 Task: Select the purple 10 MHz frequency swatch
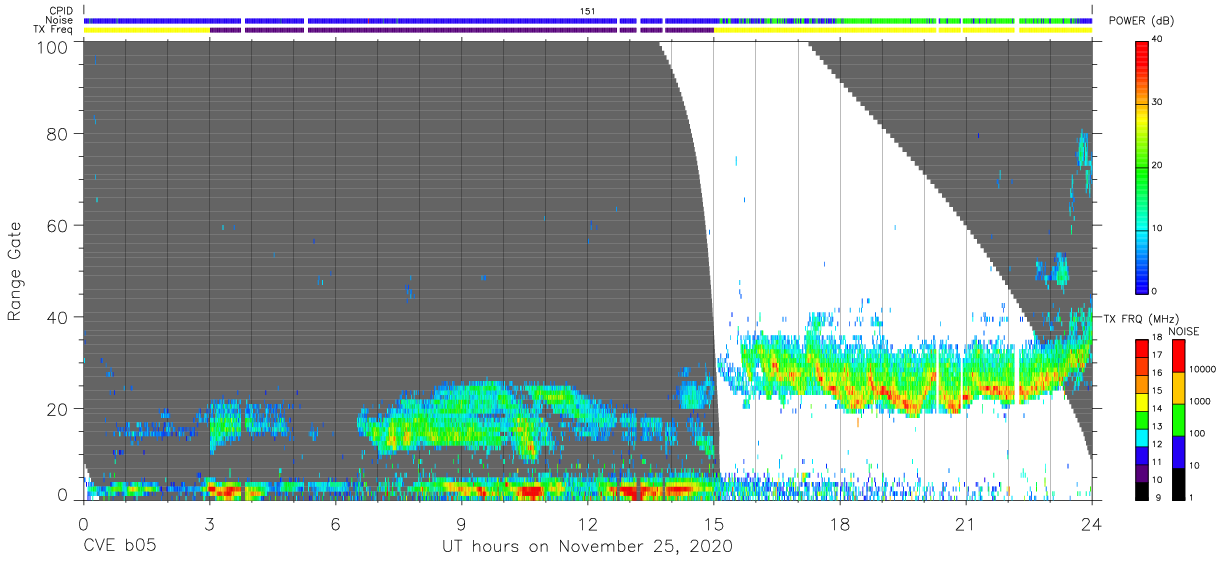(1142, 474)
